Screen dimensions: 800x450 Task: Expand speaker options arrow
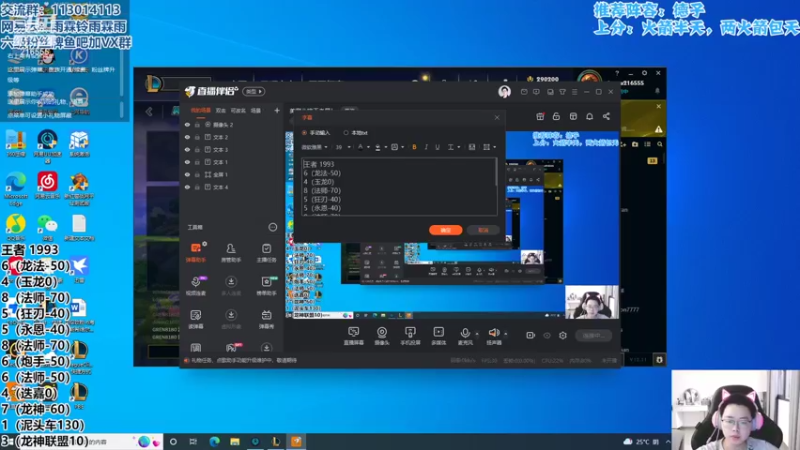pyautogui.click(x=506, y=334)
